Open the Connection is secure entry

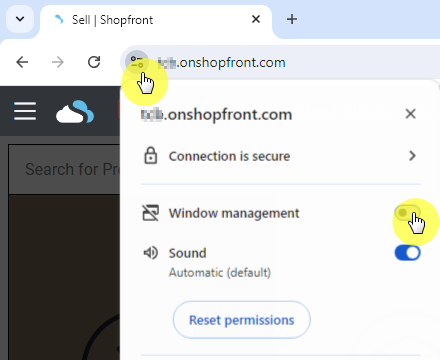click(x=280, y=156)
